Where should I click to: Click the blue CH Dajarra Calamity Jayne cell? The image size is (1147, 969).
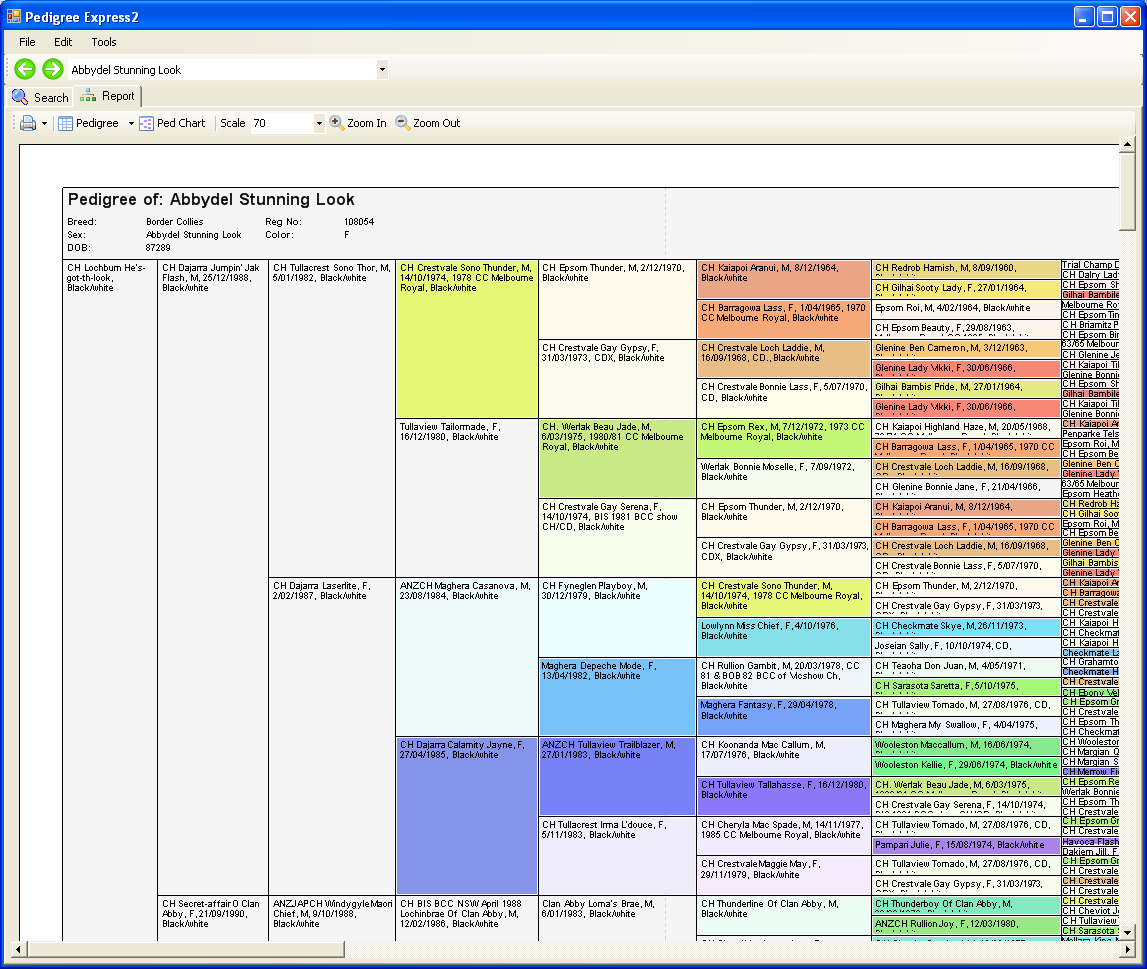pos(467,816)
